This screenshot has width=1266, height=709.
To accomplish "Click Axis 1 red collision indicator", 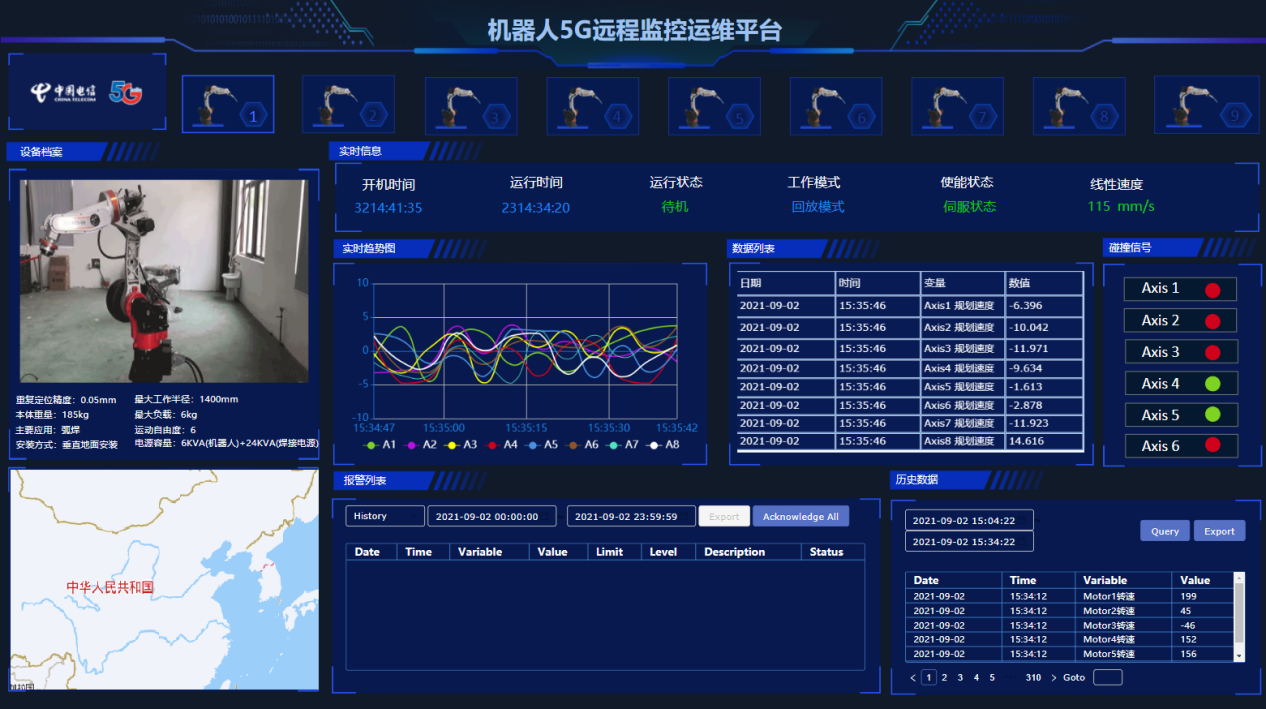I will pyautogui.click(x=1212, y=290).
